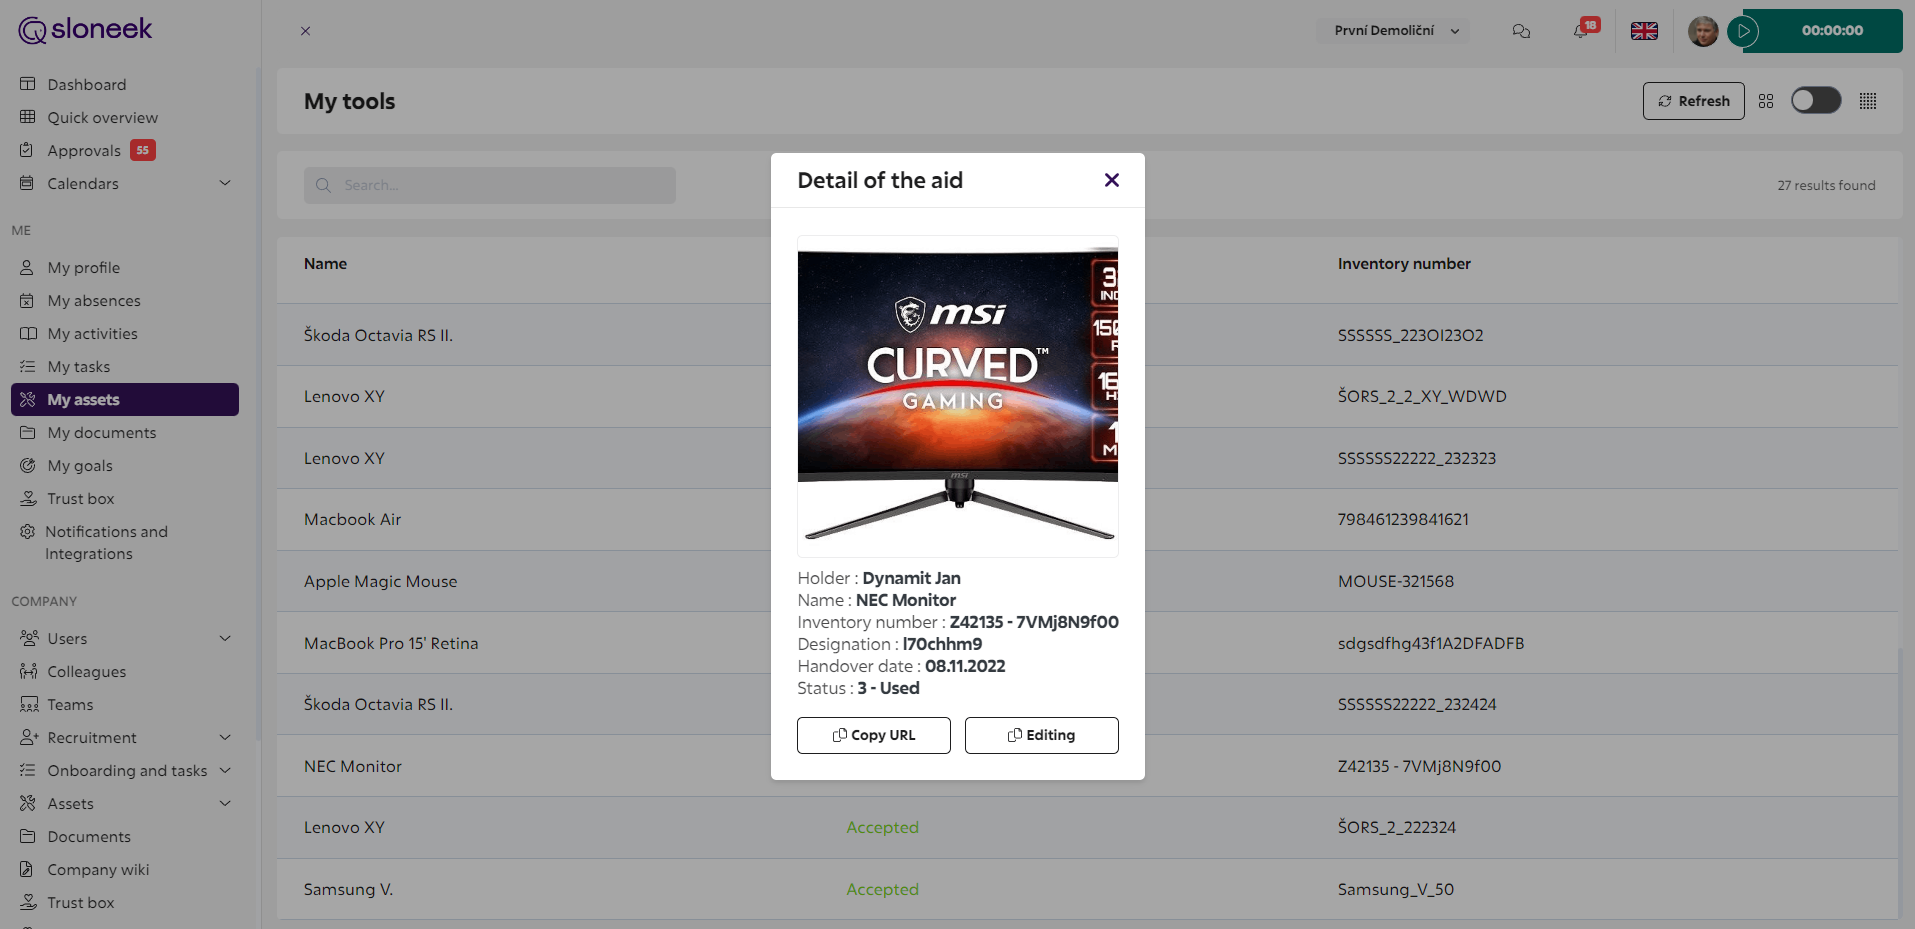
Task: Click the Company wiki icon
Action: (x=28, y=870)
